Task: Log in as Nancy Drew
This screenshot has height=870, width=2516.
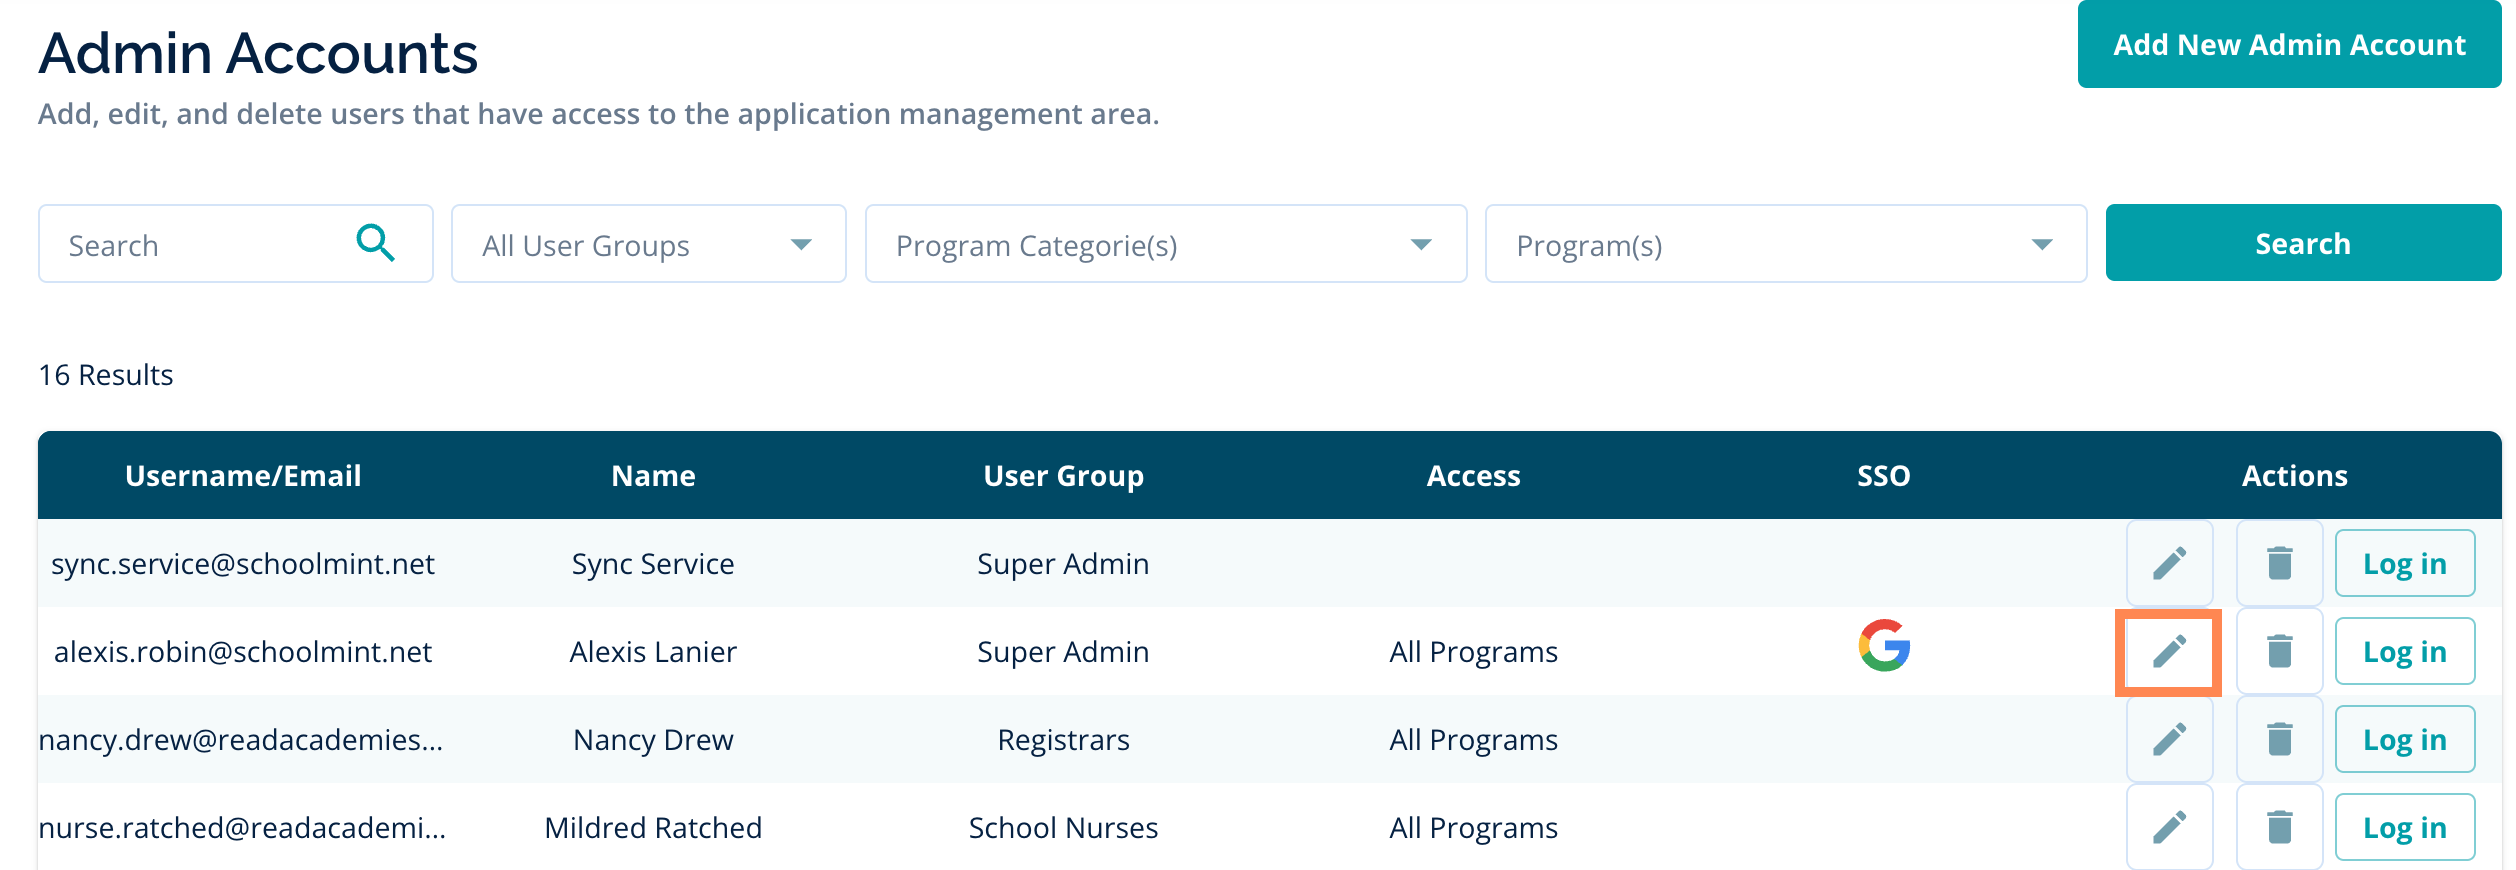Action: click(2404, 739)
